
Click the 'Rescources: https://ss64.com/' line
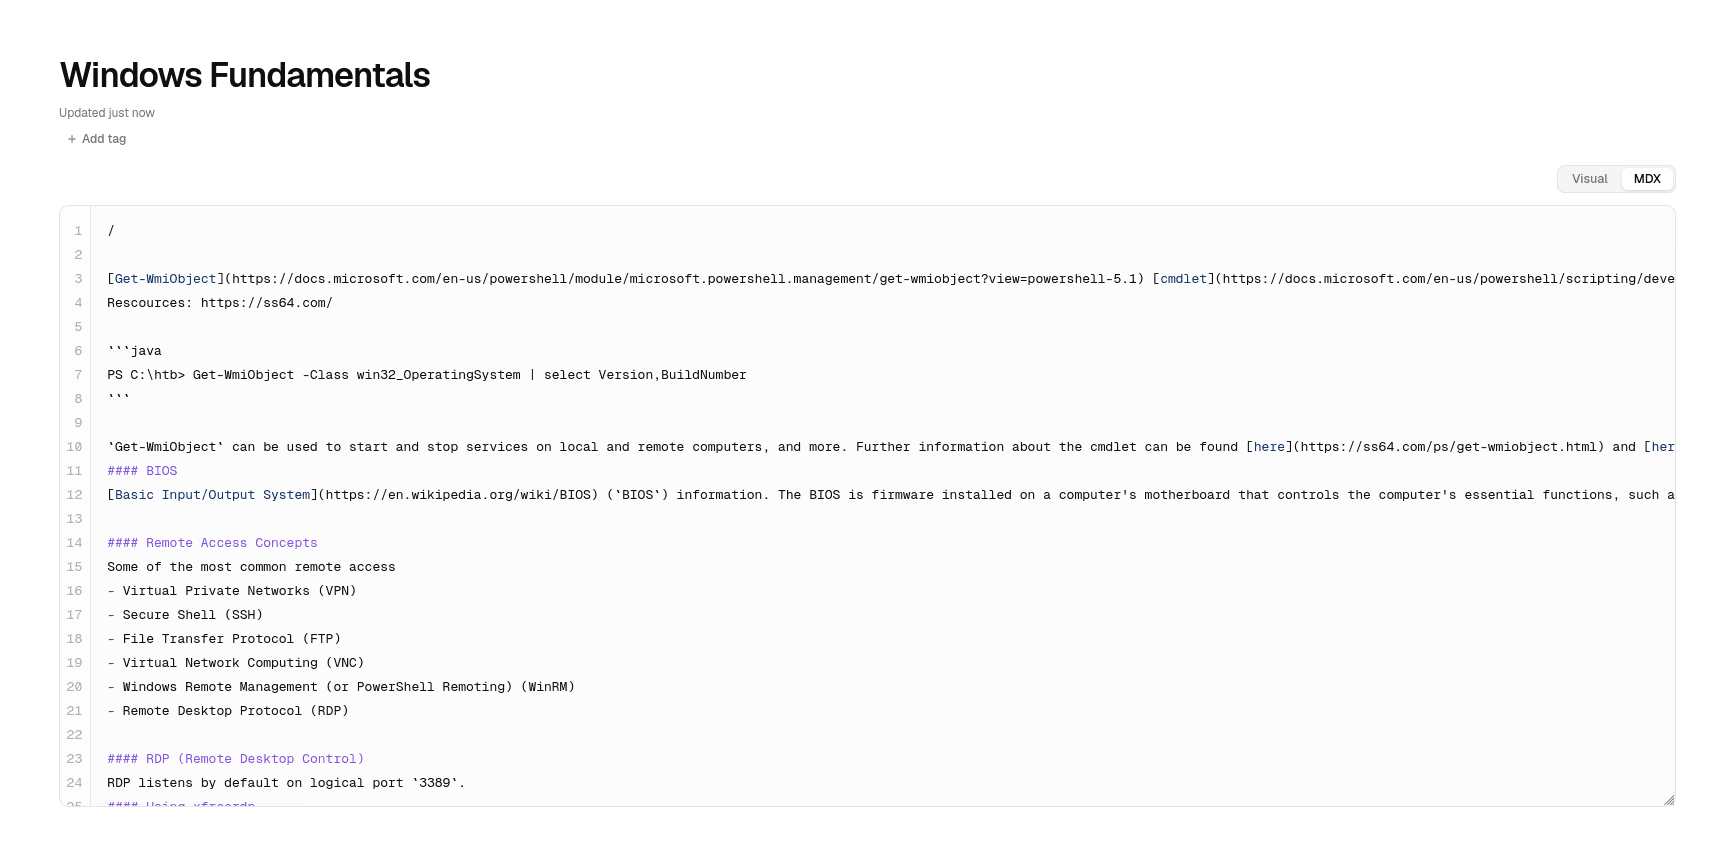coord(220,303)
